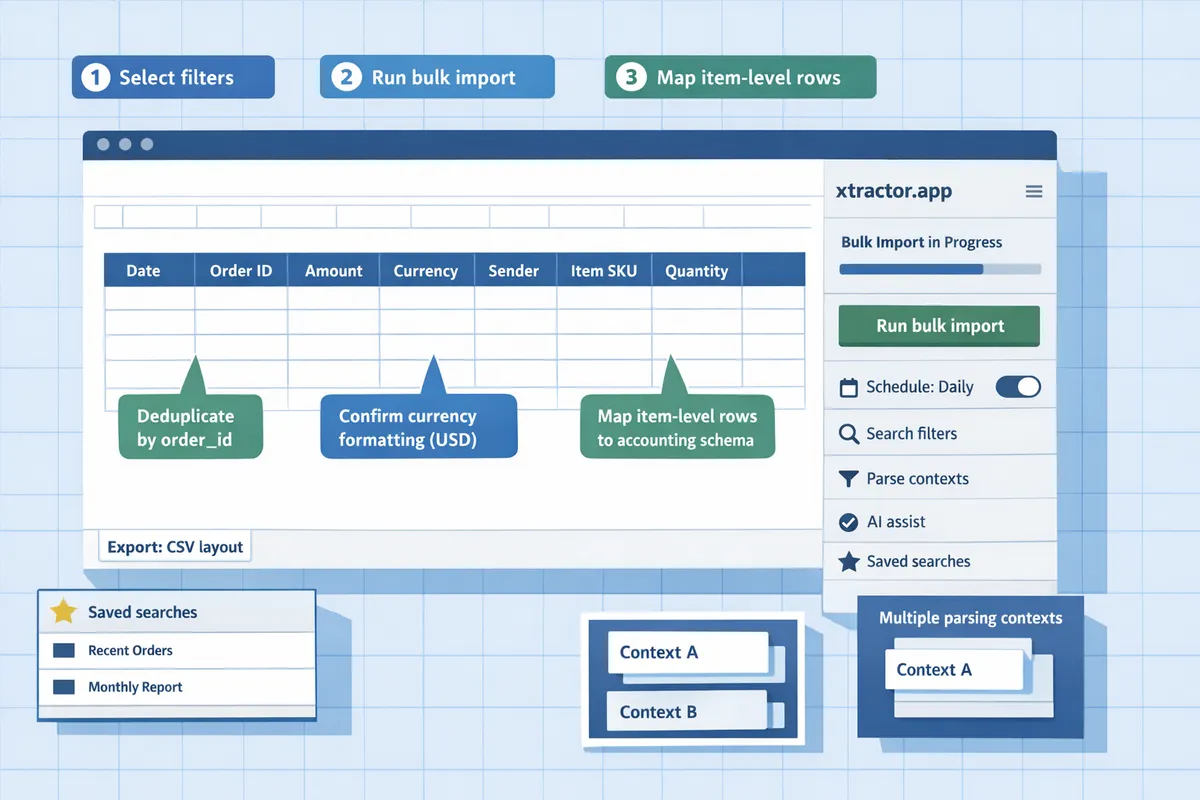Select Context A in Multiple parsing contexts
The image size is (1200, 800).
954,670
